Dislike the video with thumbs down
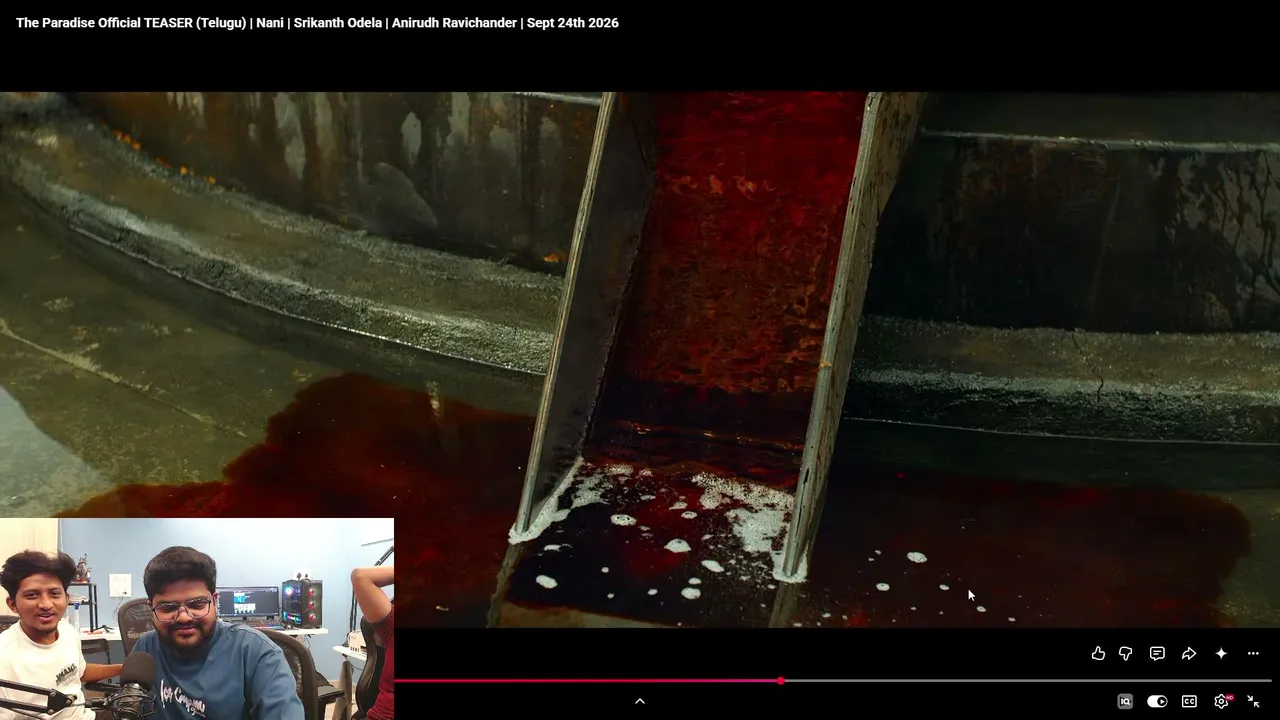Screen dimensions: 1280x720 click(x=1125, y=654)
